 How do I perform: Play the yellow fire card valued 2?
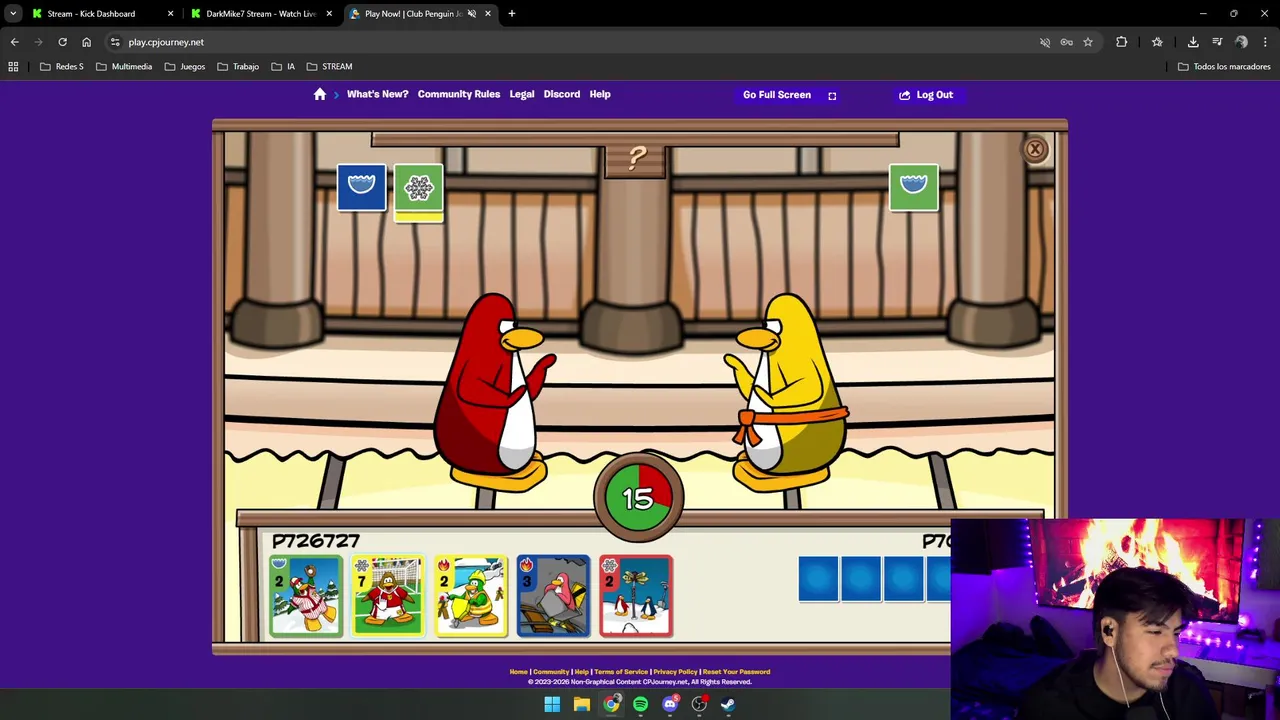pyautogui.click(x=471, y=596)
